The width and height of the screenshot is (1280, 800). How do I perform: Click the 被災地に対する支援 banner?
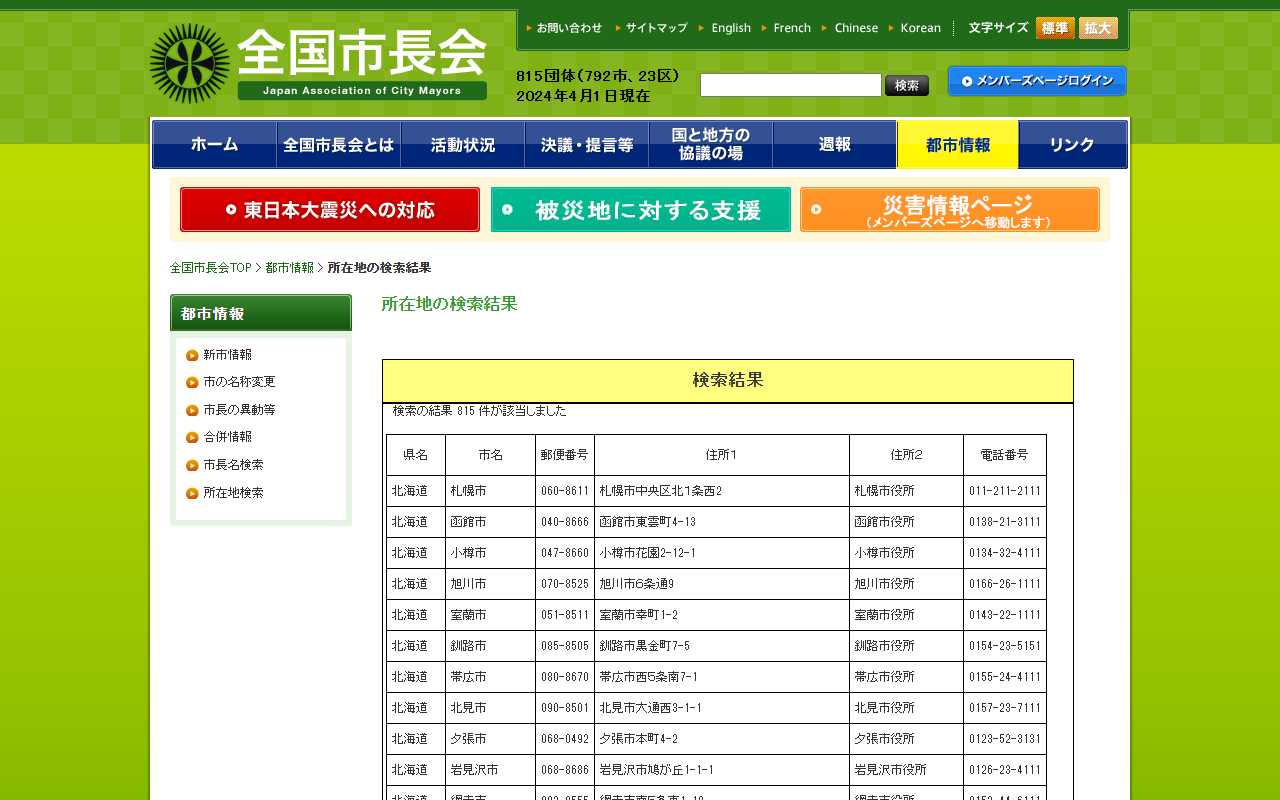click(641, 210)
